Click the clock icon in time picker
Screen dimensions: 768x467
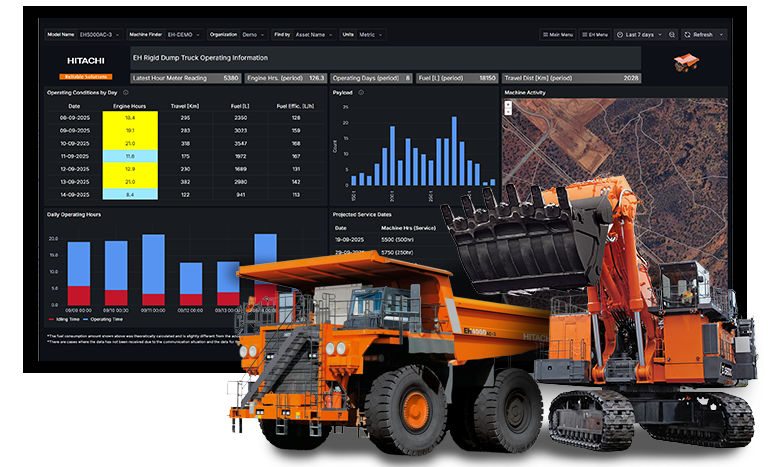[621, 34]
